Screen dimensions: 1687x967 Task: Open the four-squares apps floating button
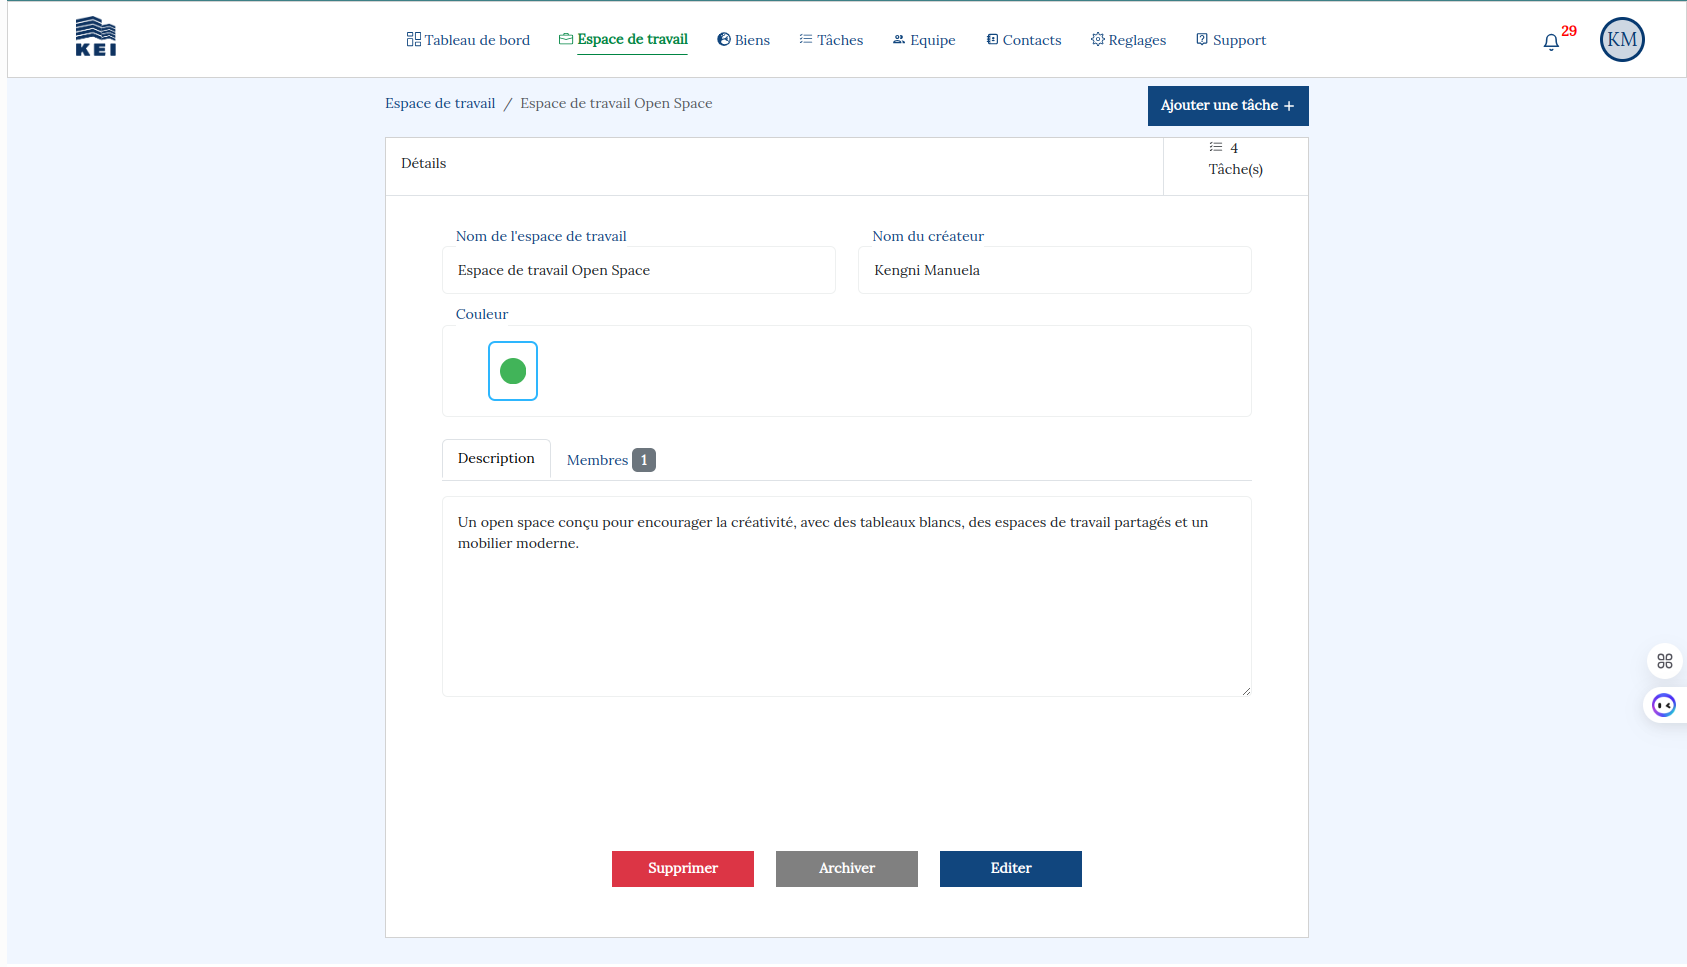point(1665,661)
